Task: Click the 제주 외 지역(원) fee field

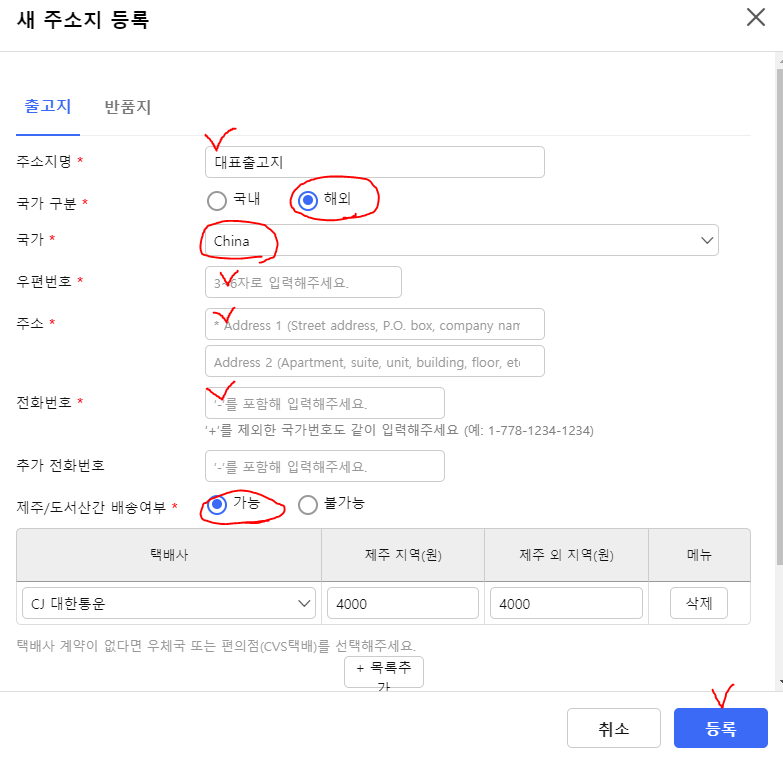Action: [566, 603]
